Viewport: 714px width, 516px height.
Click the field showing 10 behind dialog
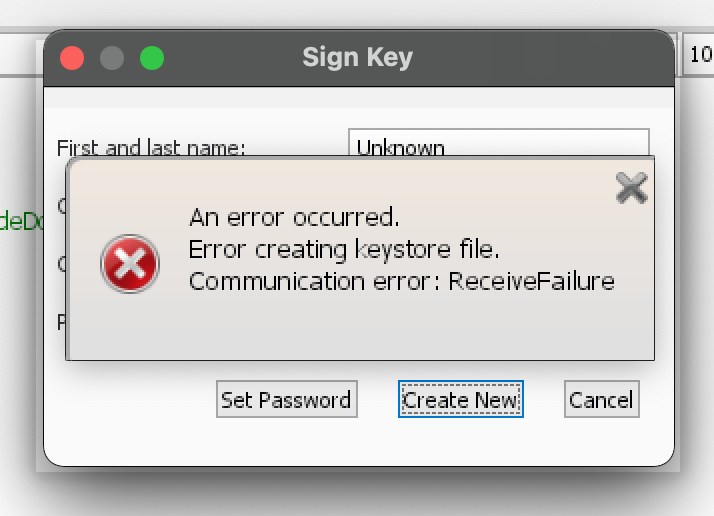point(698,57)
